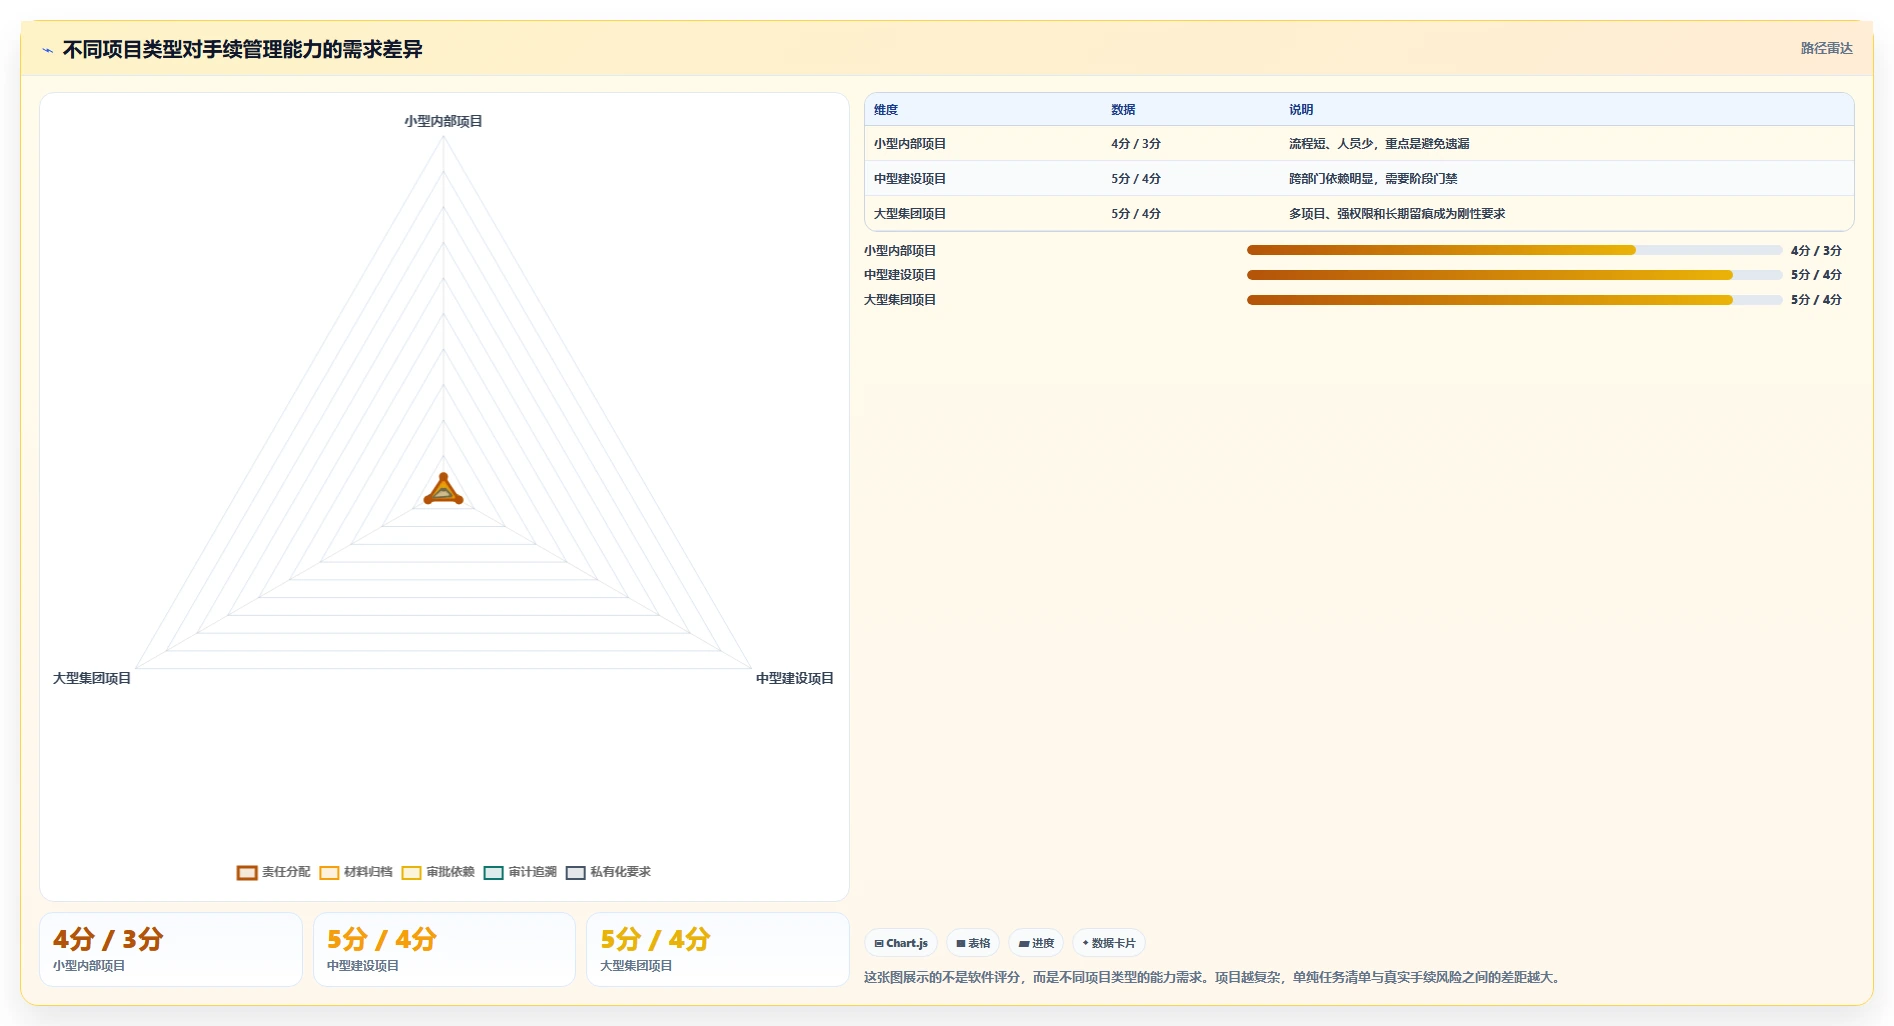Toggle the 审计追溯 legend swatch
The width and height of the screenshot is (1894, 1026).
(493, 873)
